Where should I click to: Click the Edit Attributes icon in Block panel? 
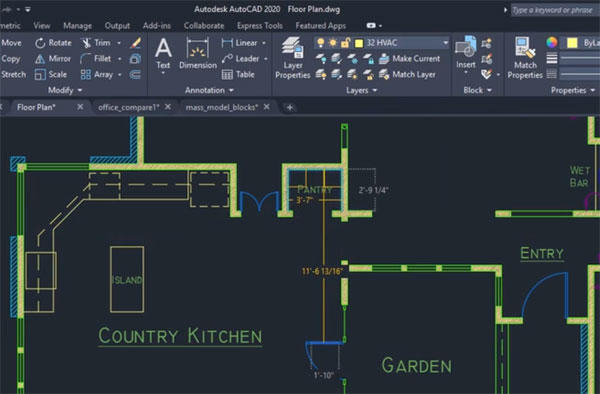487,74
